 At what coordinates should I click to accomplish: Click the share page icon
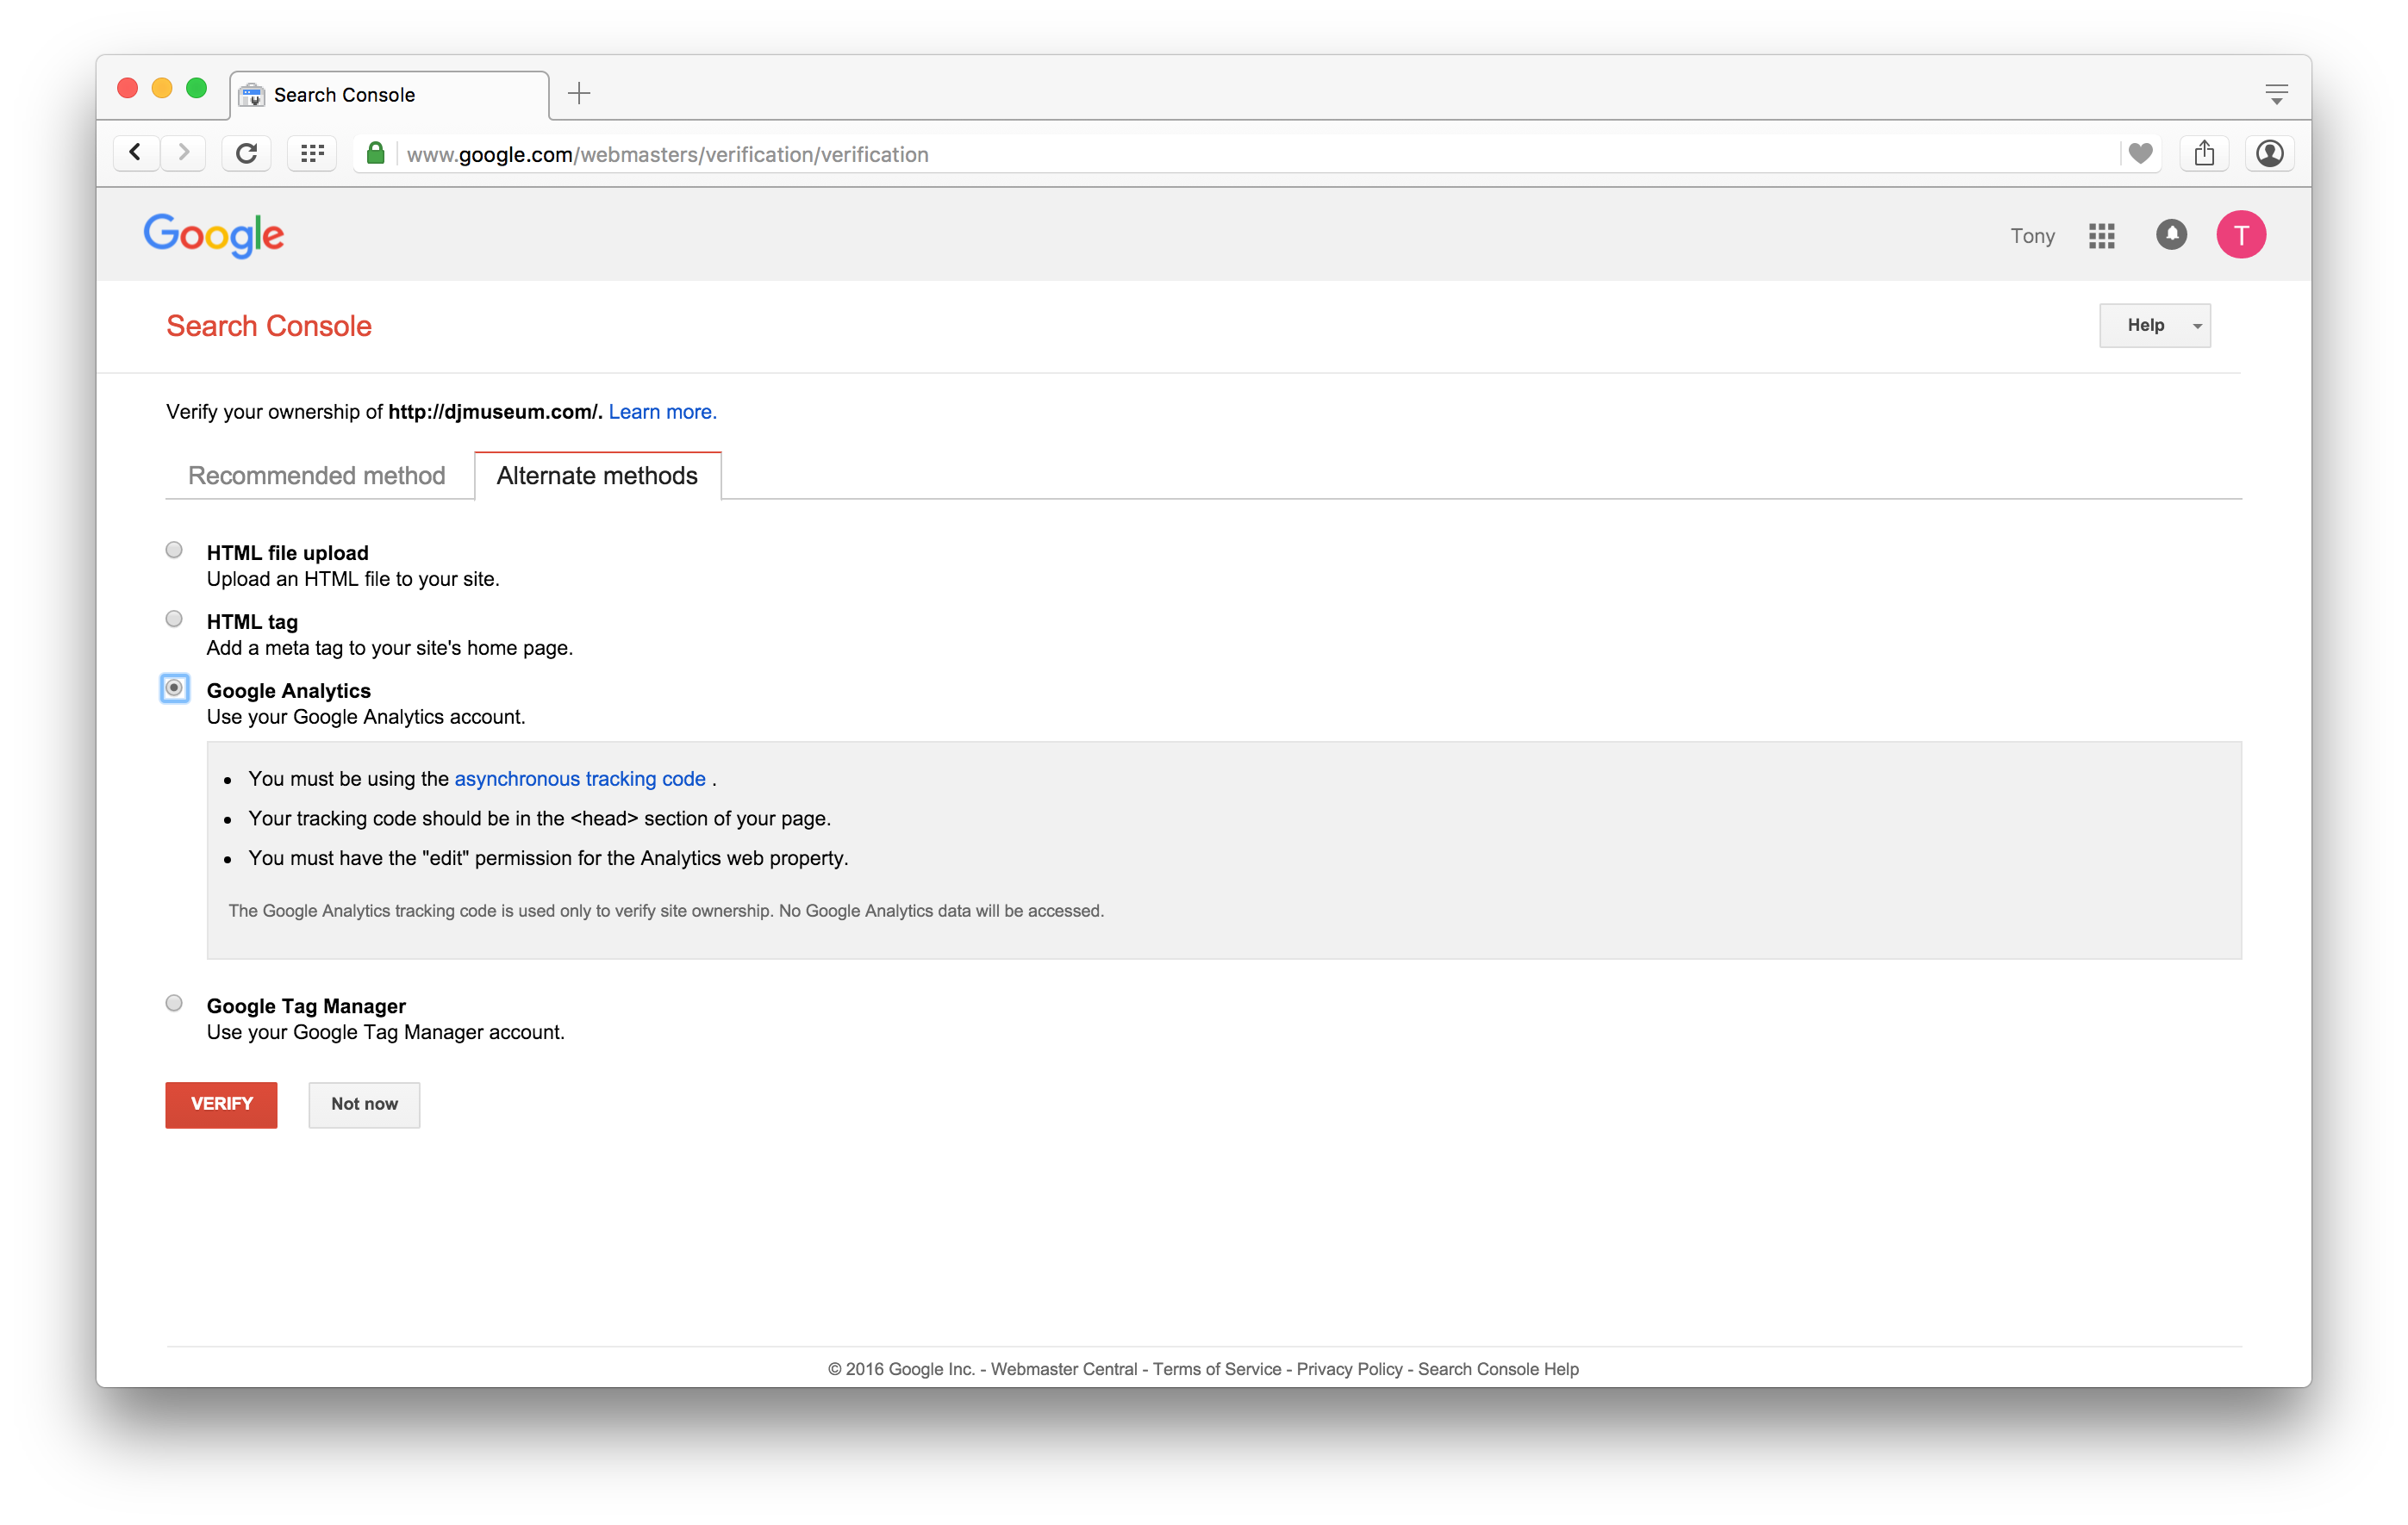pyautogui.click(x=2204, y=153)
